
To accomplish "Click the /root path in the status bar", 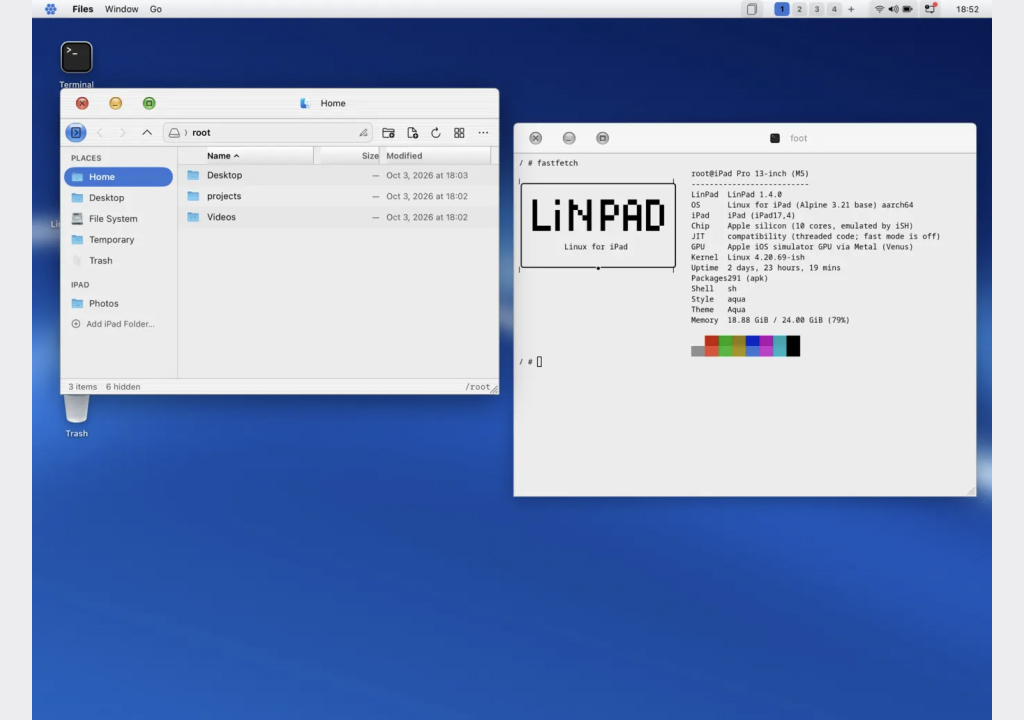I will tap(477, 387).
